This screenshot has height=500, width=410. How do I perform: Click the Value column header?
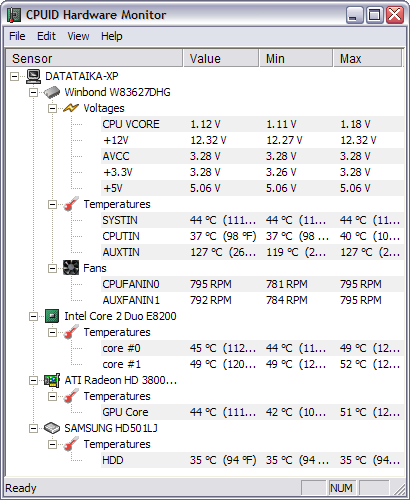click(221, 58)
